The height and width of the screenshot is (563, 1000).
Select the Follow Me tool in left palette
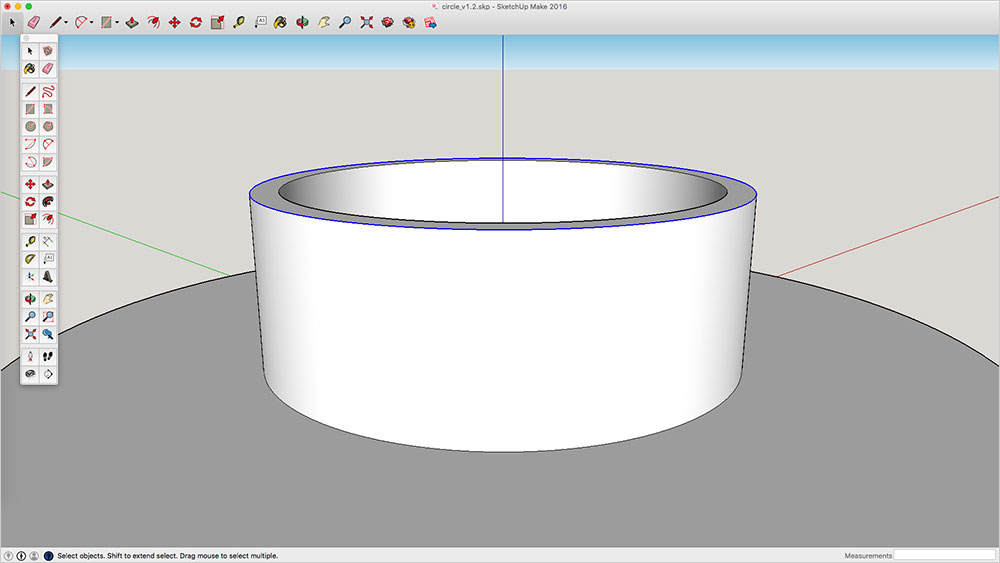pyautogui.click(x=48, y=202)
